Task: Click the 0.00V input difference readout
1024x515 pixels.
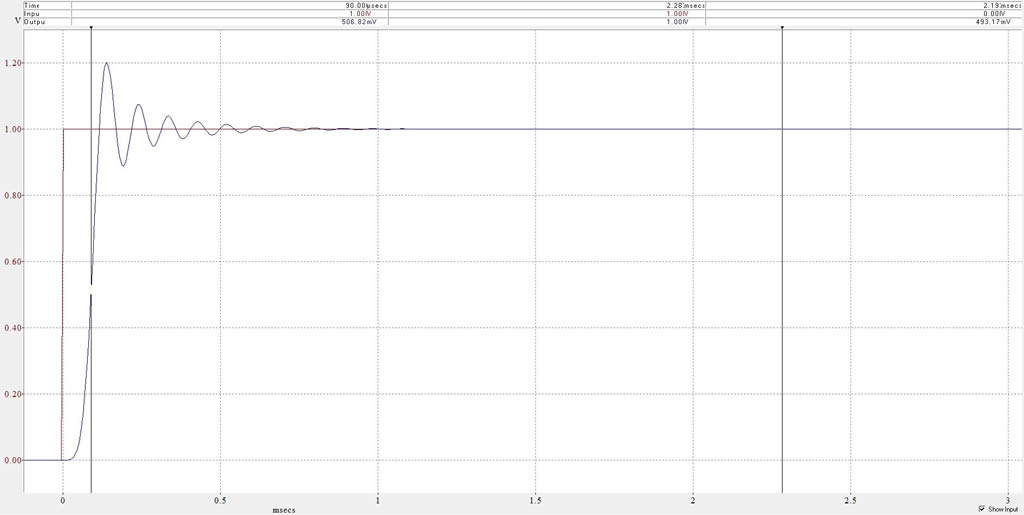Action: [x=1007, y=12]
